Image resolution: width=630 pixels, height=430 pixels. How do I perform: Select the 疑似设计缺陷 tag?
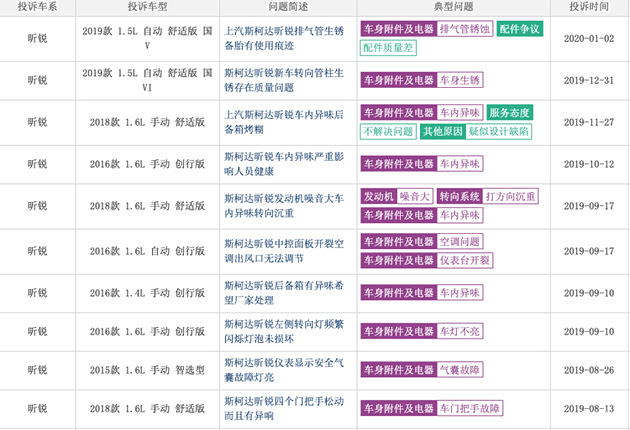coord(499,132)
